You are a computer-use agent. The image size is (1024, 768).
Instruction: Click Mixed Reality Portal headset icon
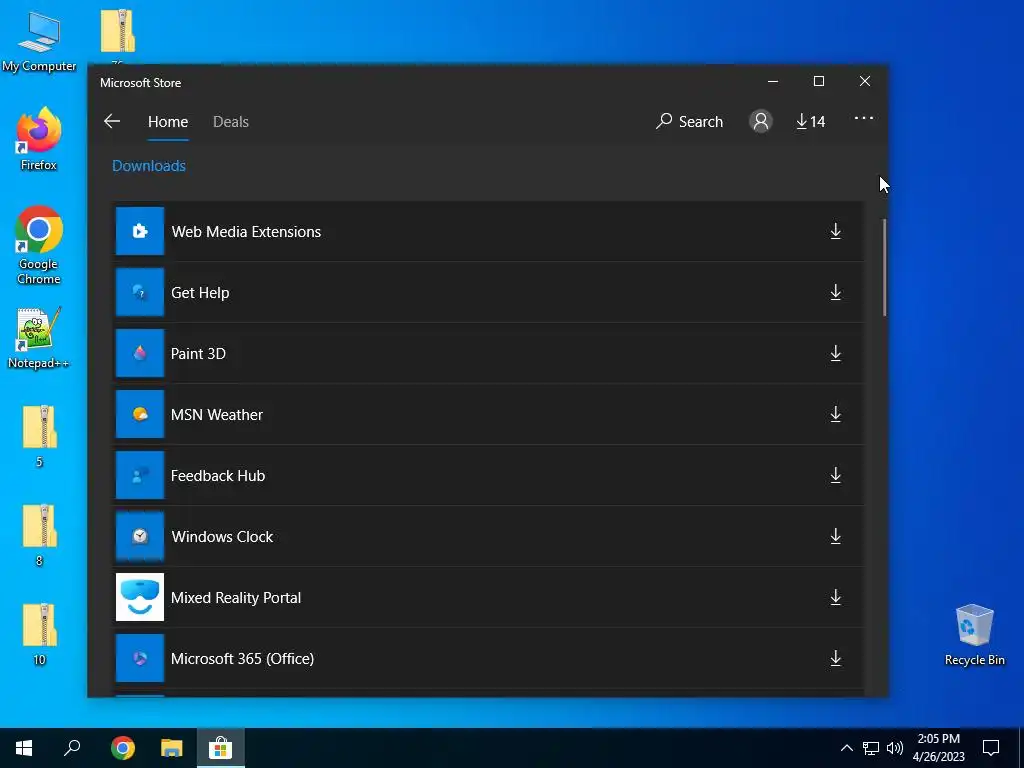tap(140, 597)
